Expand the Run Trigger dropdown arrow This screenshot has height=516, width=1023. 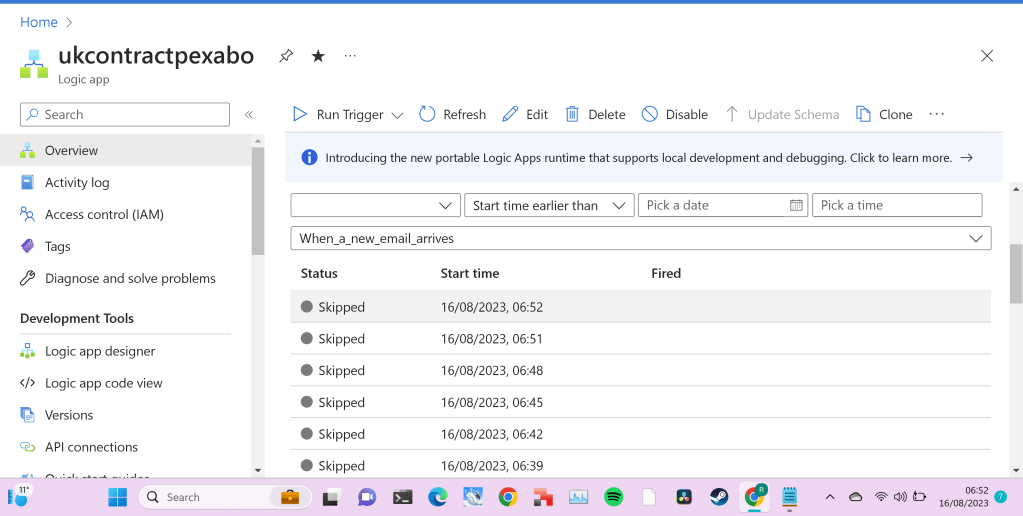click(397, 115)
